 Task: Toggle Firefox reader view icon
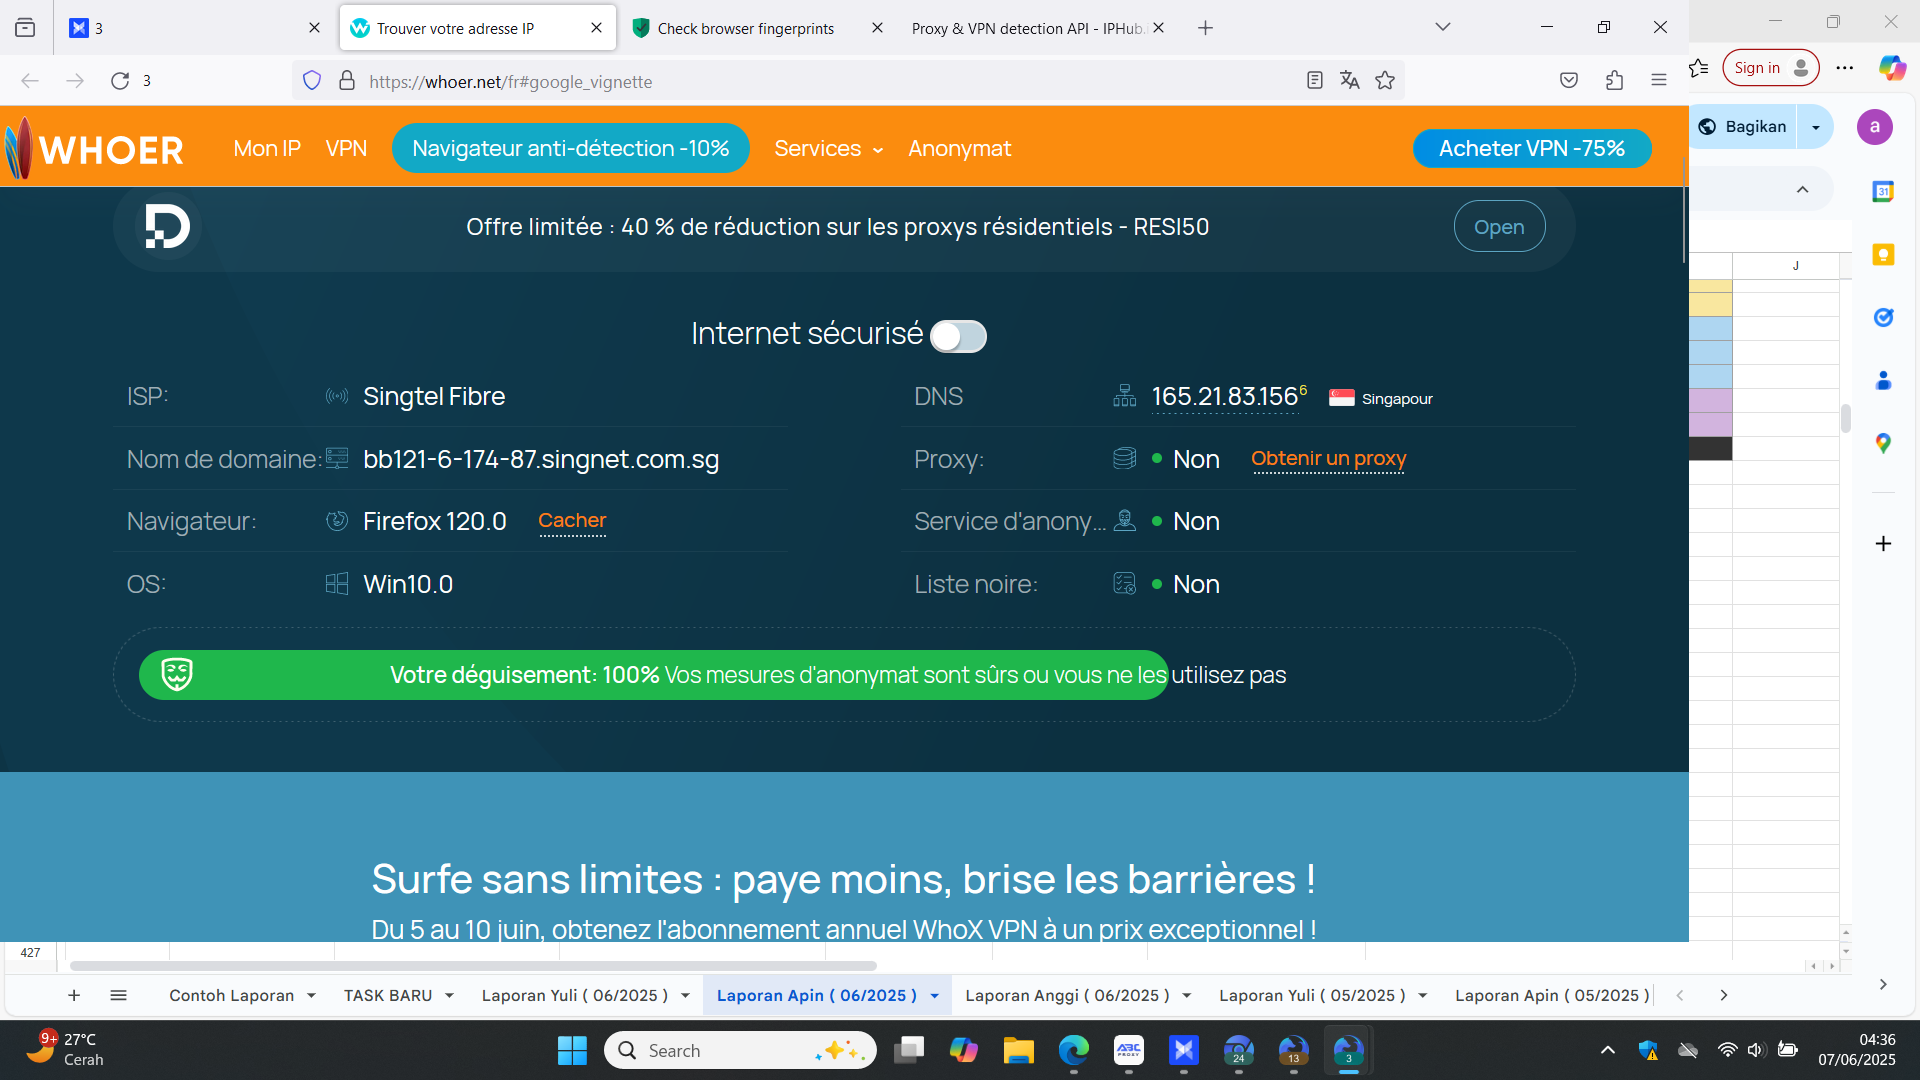point(1315,81)
